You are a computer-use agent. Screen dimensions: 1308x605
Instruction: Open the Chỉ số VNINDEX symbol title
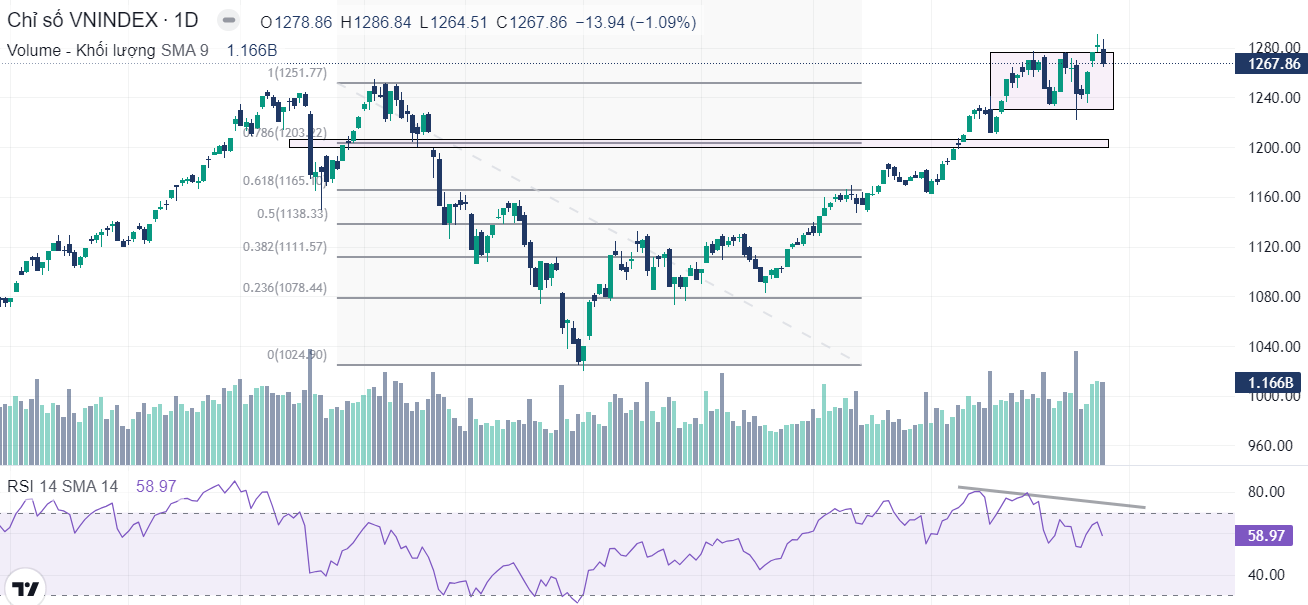(101, 20)
